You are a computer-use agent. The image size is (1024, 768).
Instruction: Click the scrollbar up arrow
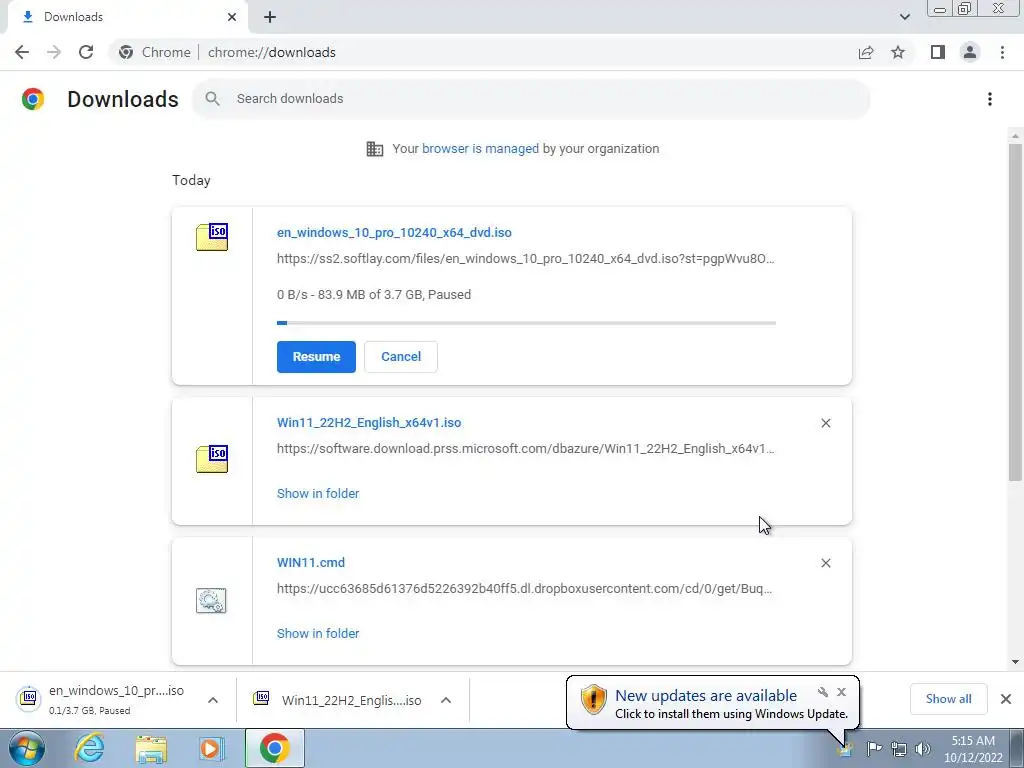(x=1015, y=136)
